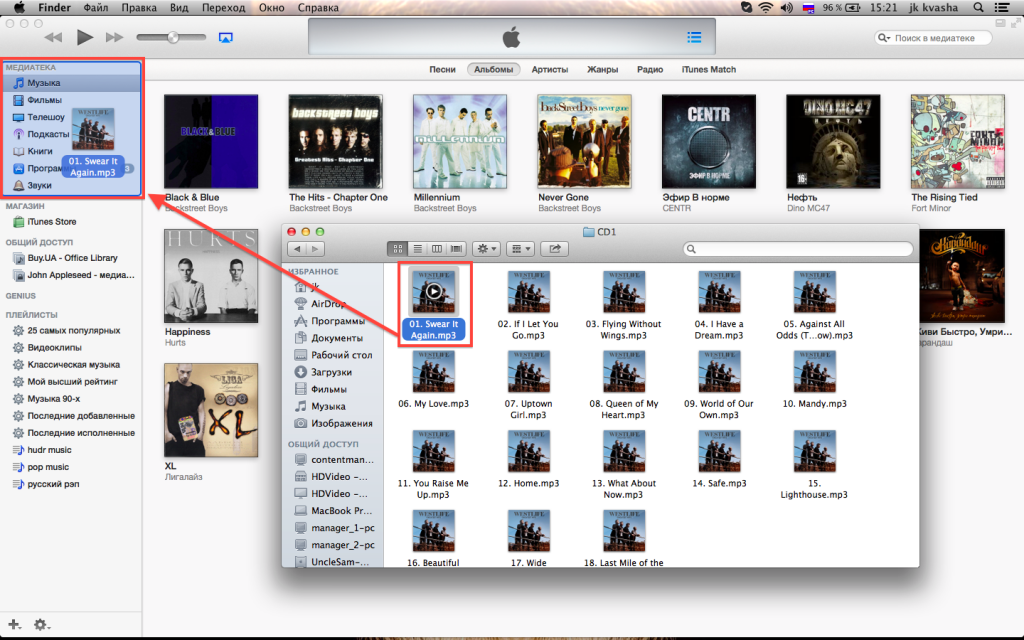Viewport: 1024px width, 640px height.
Task: Open the Переход menu
Action: (x=223, y=8)
